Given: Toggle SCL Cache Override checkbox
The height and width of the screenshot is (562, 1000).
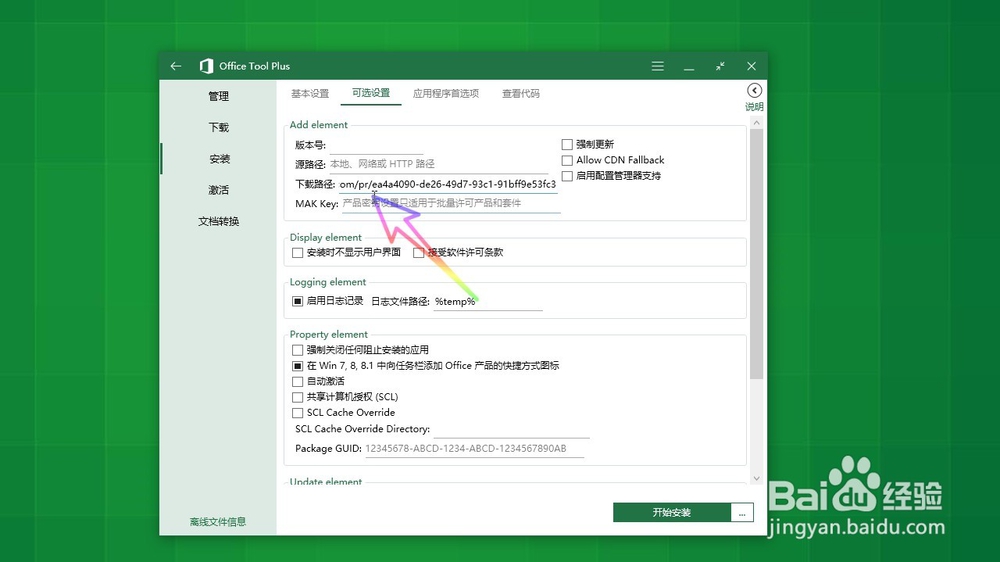Looking at the screenshot, I should (297, 413).
